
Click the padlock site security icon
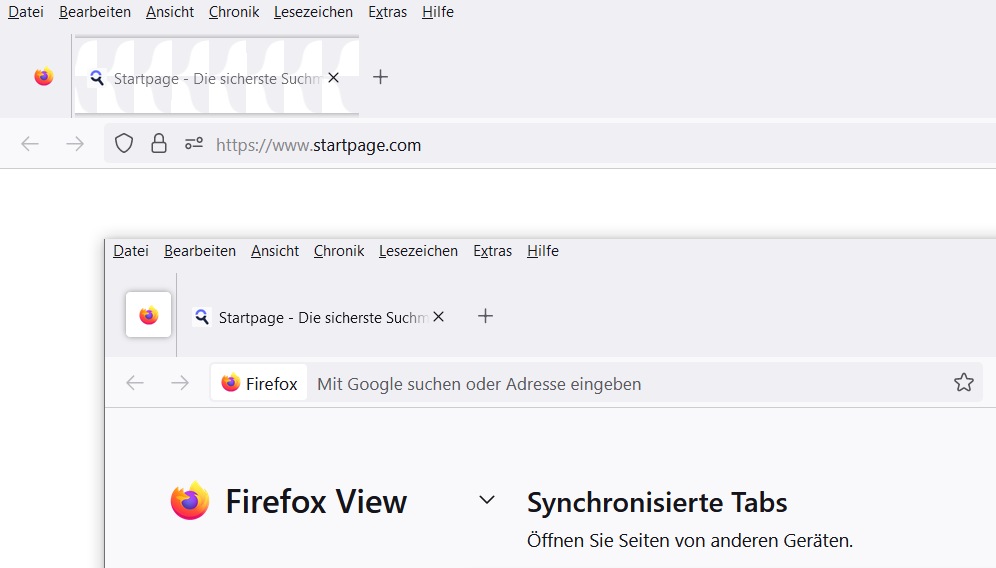point(159,144)
